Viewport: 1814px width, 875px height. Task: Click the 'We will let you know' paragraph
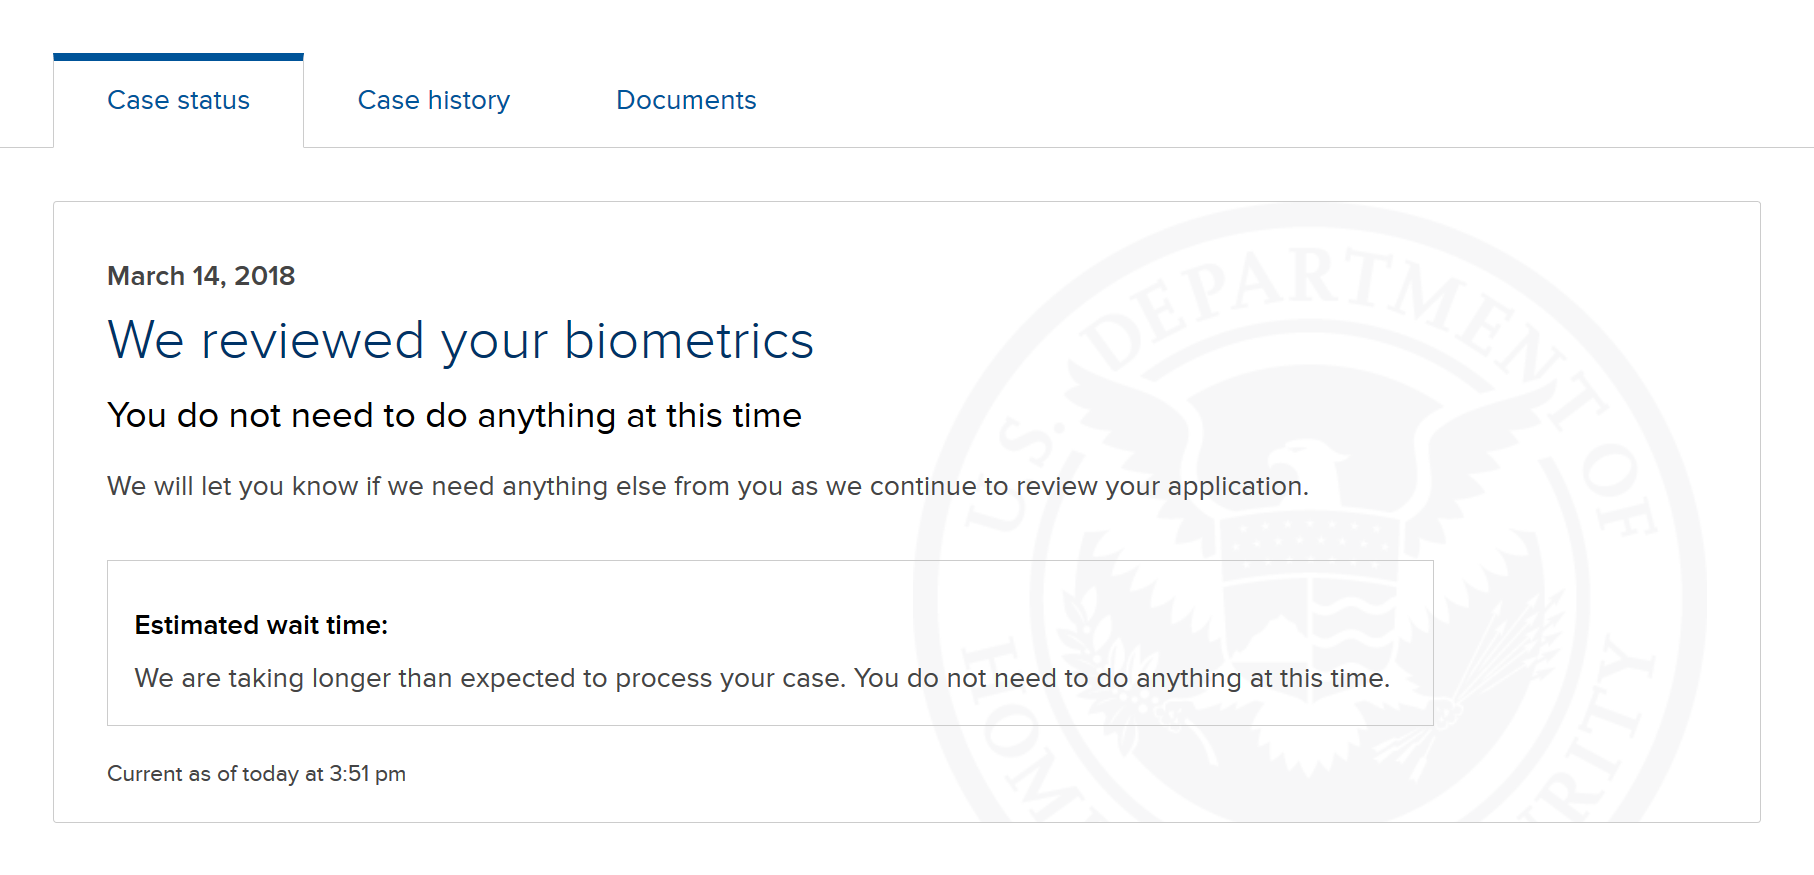point(708,487)
